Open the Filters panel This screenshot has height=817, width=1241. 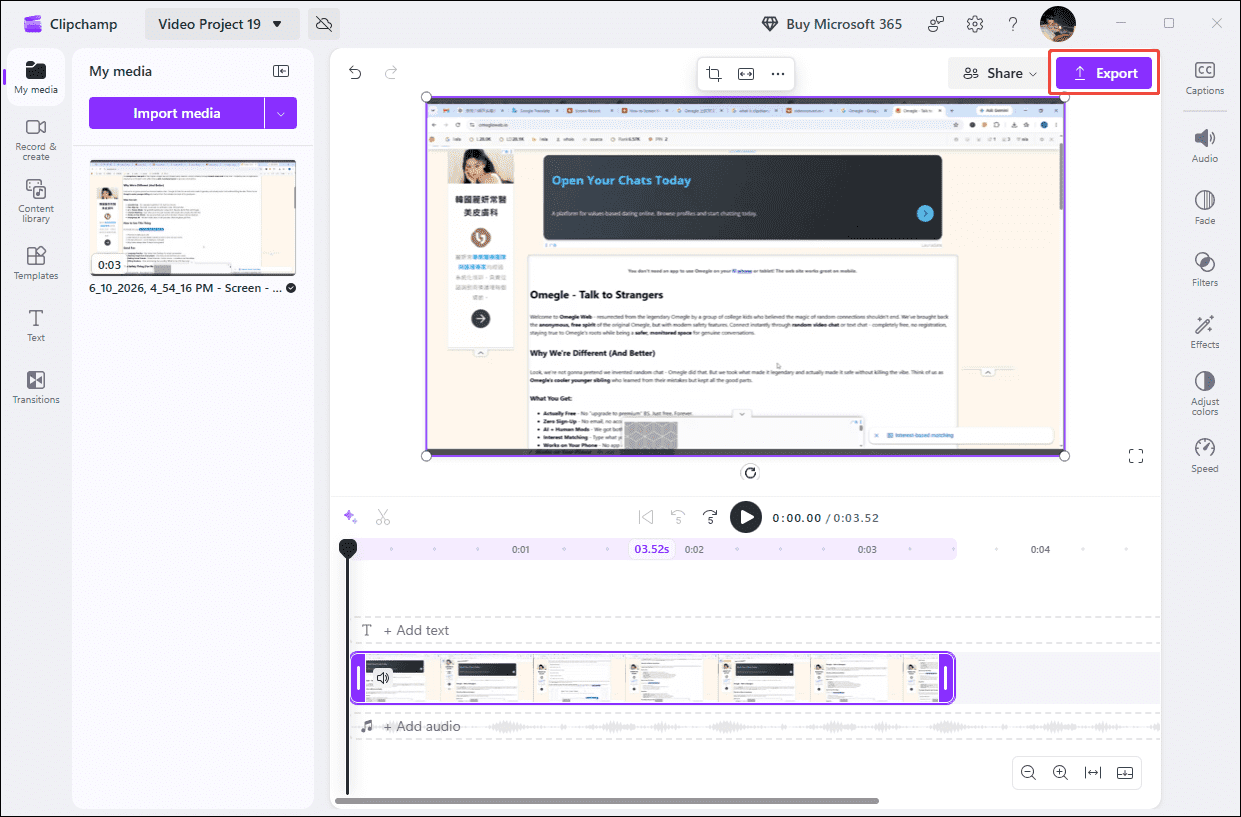(1204, 269)
